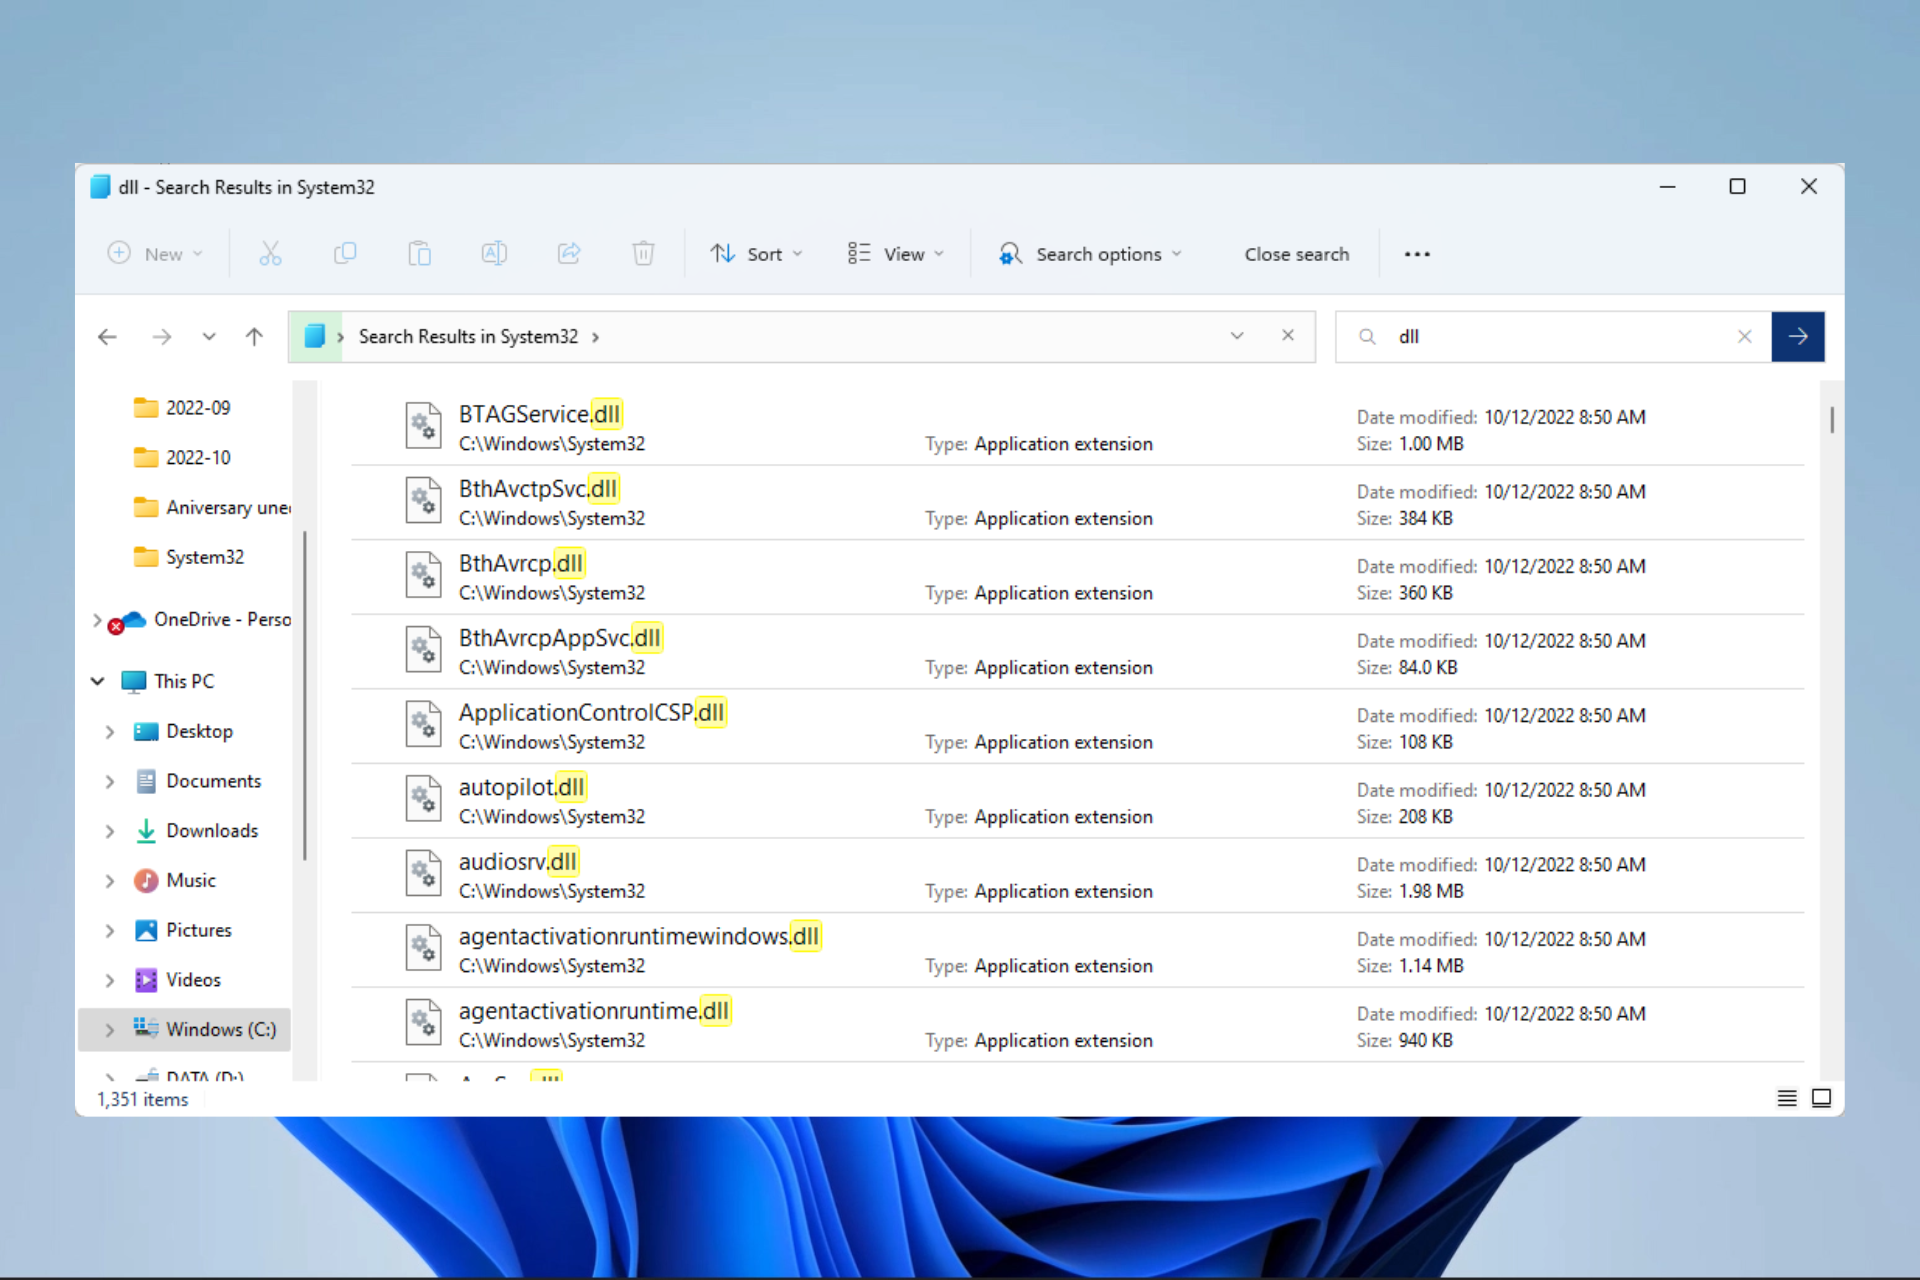Click Size 1.98 MB of audiosrv.dll

(1410, 891)
